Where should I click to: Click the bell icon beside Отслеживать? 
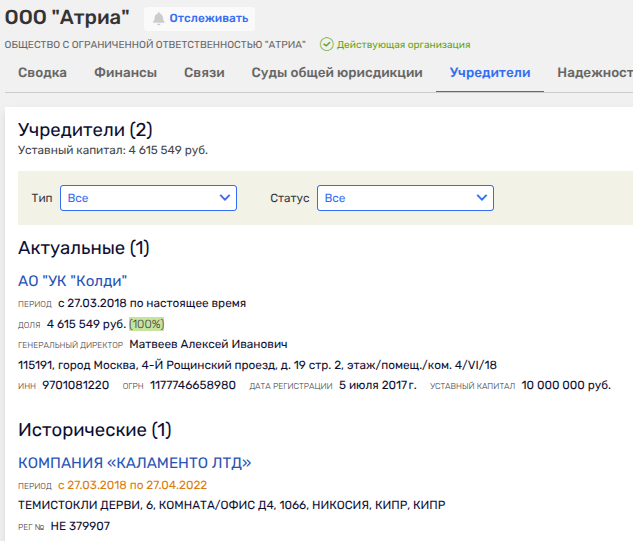click(158, 19)
